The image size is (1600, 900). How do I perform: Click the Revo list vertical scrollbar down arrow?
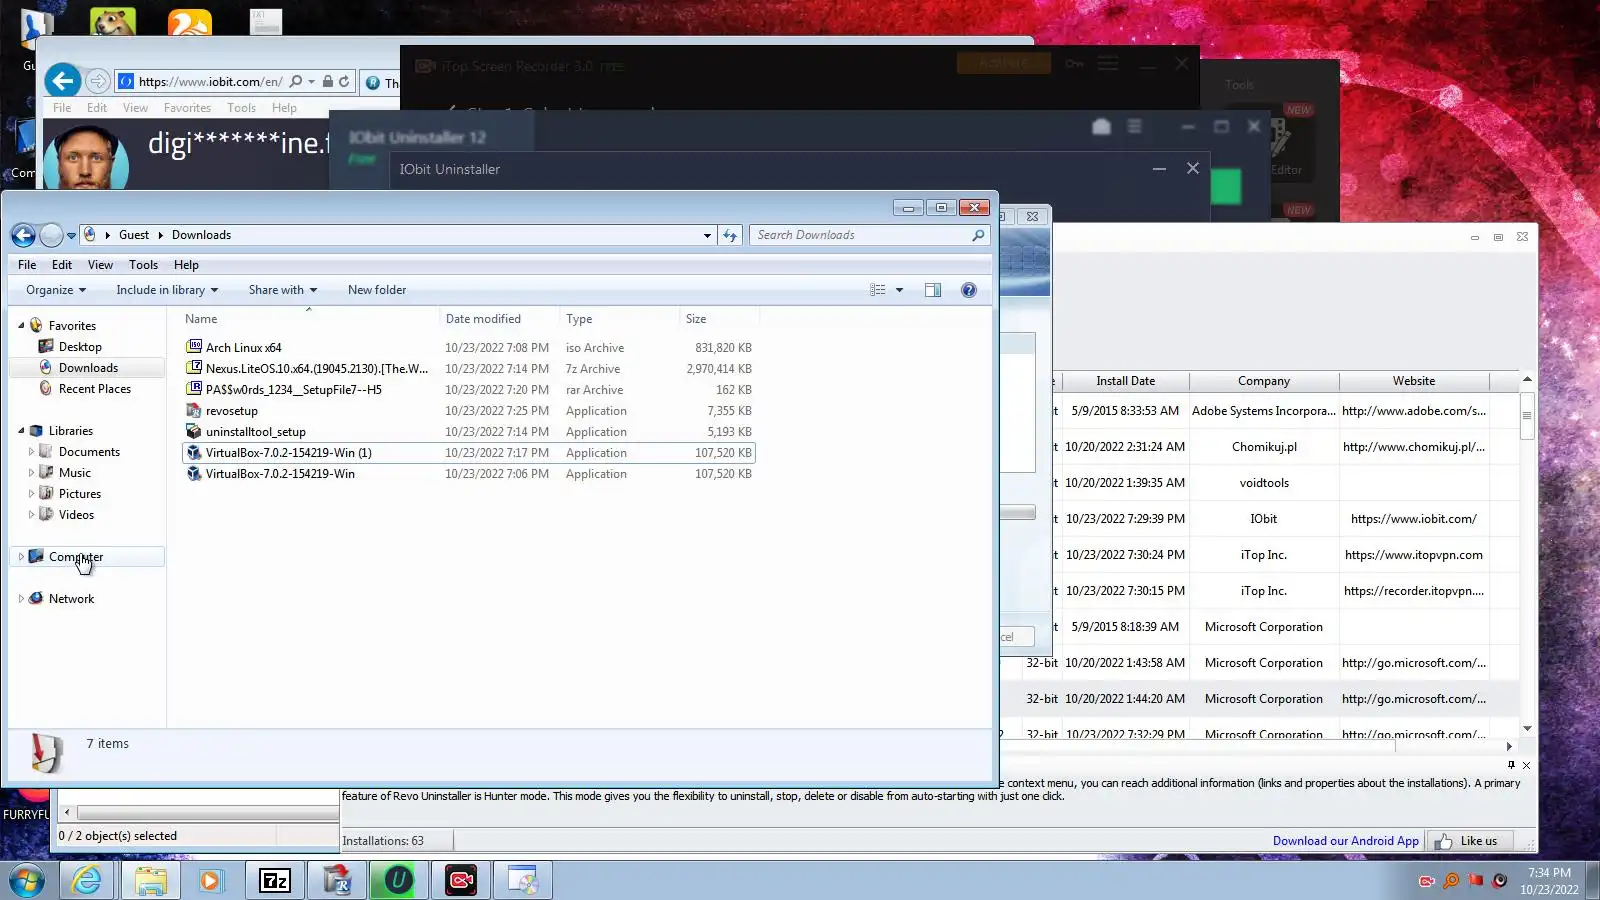(x=1527, y=728)
